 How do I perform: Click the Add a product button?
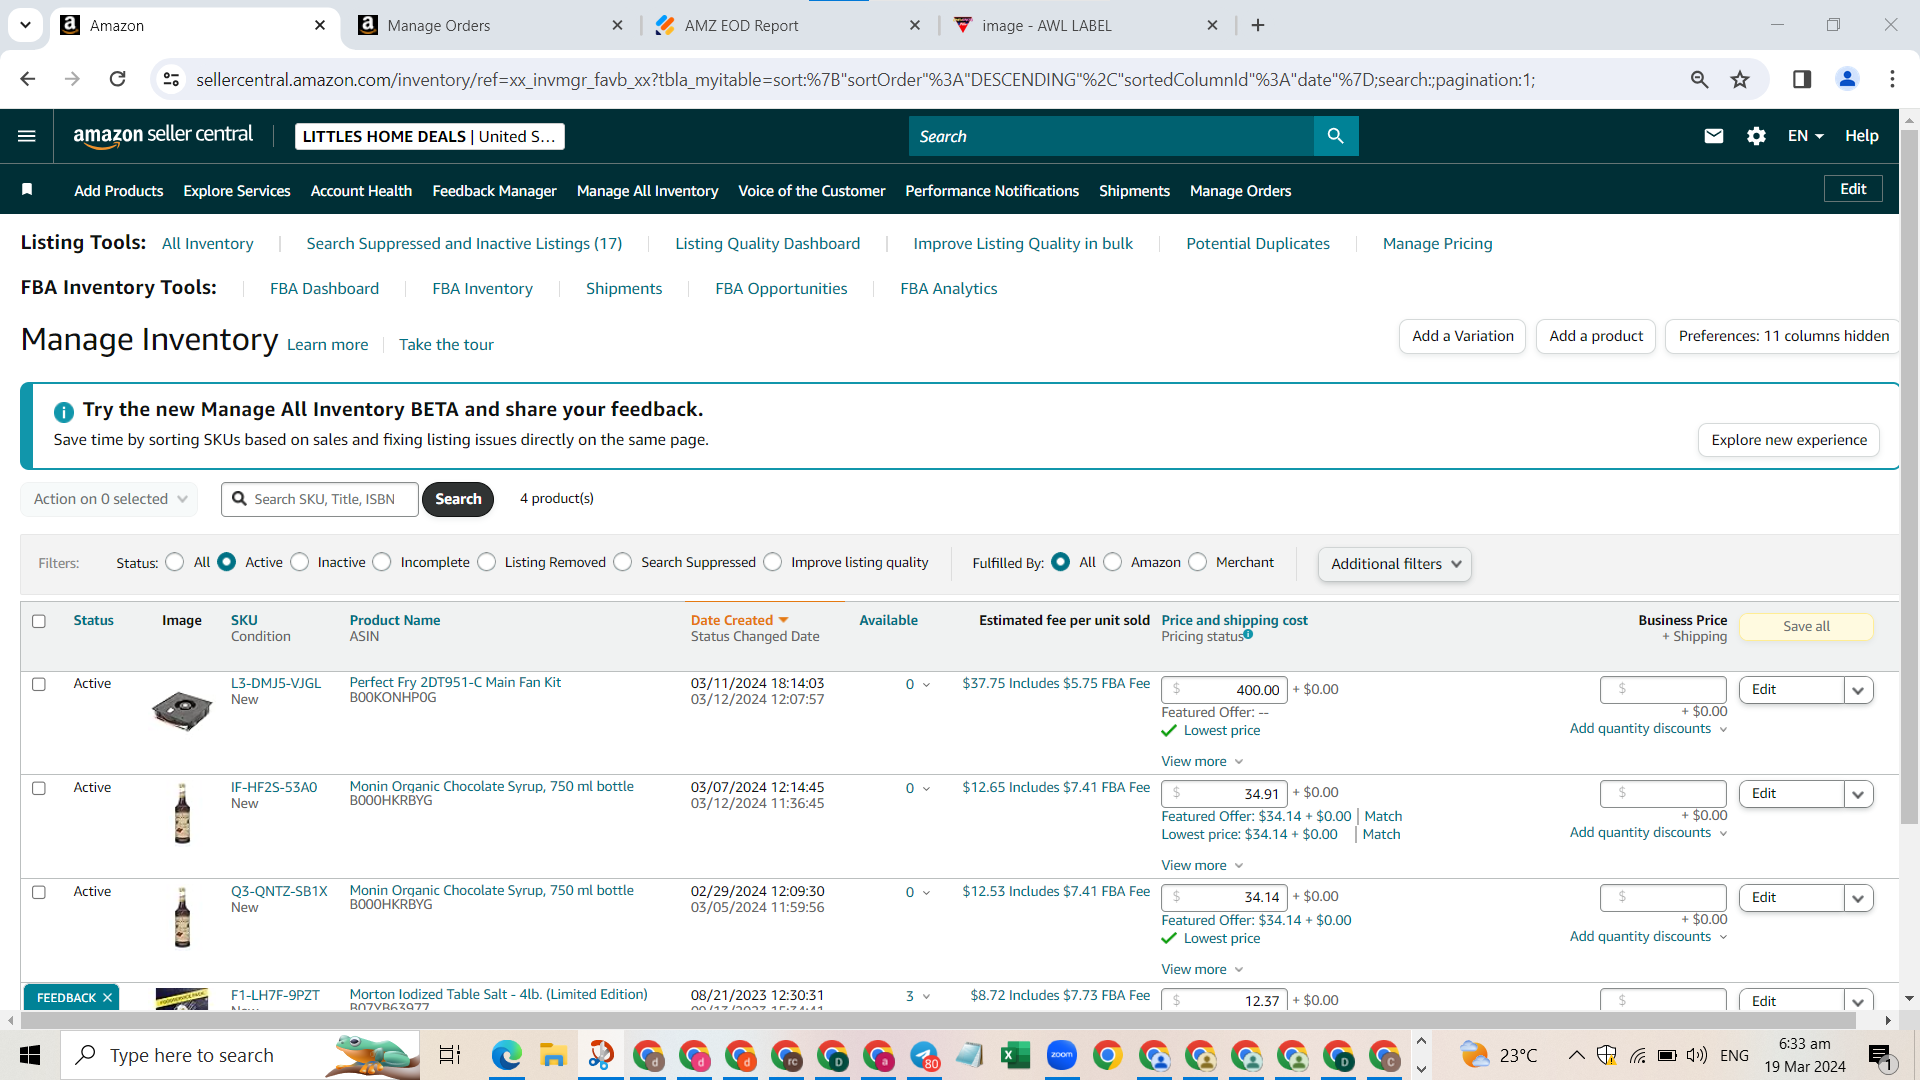[1596, 336]
